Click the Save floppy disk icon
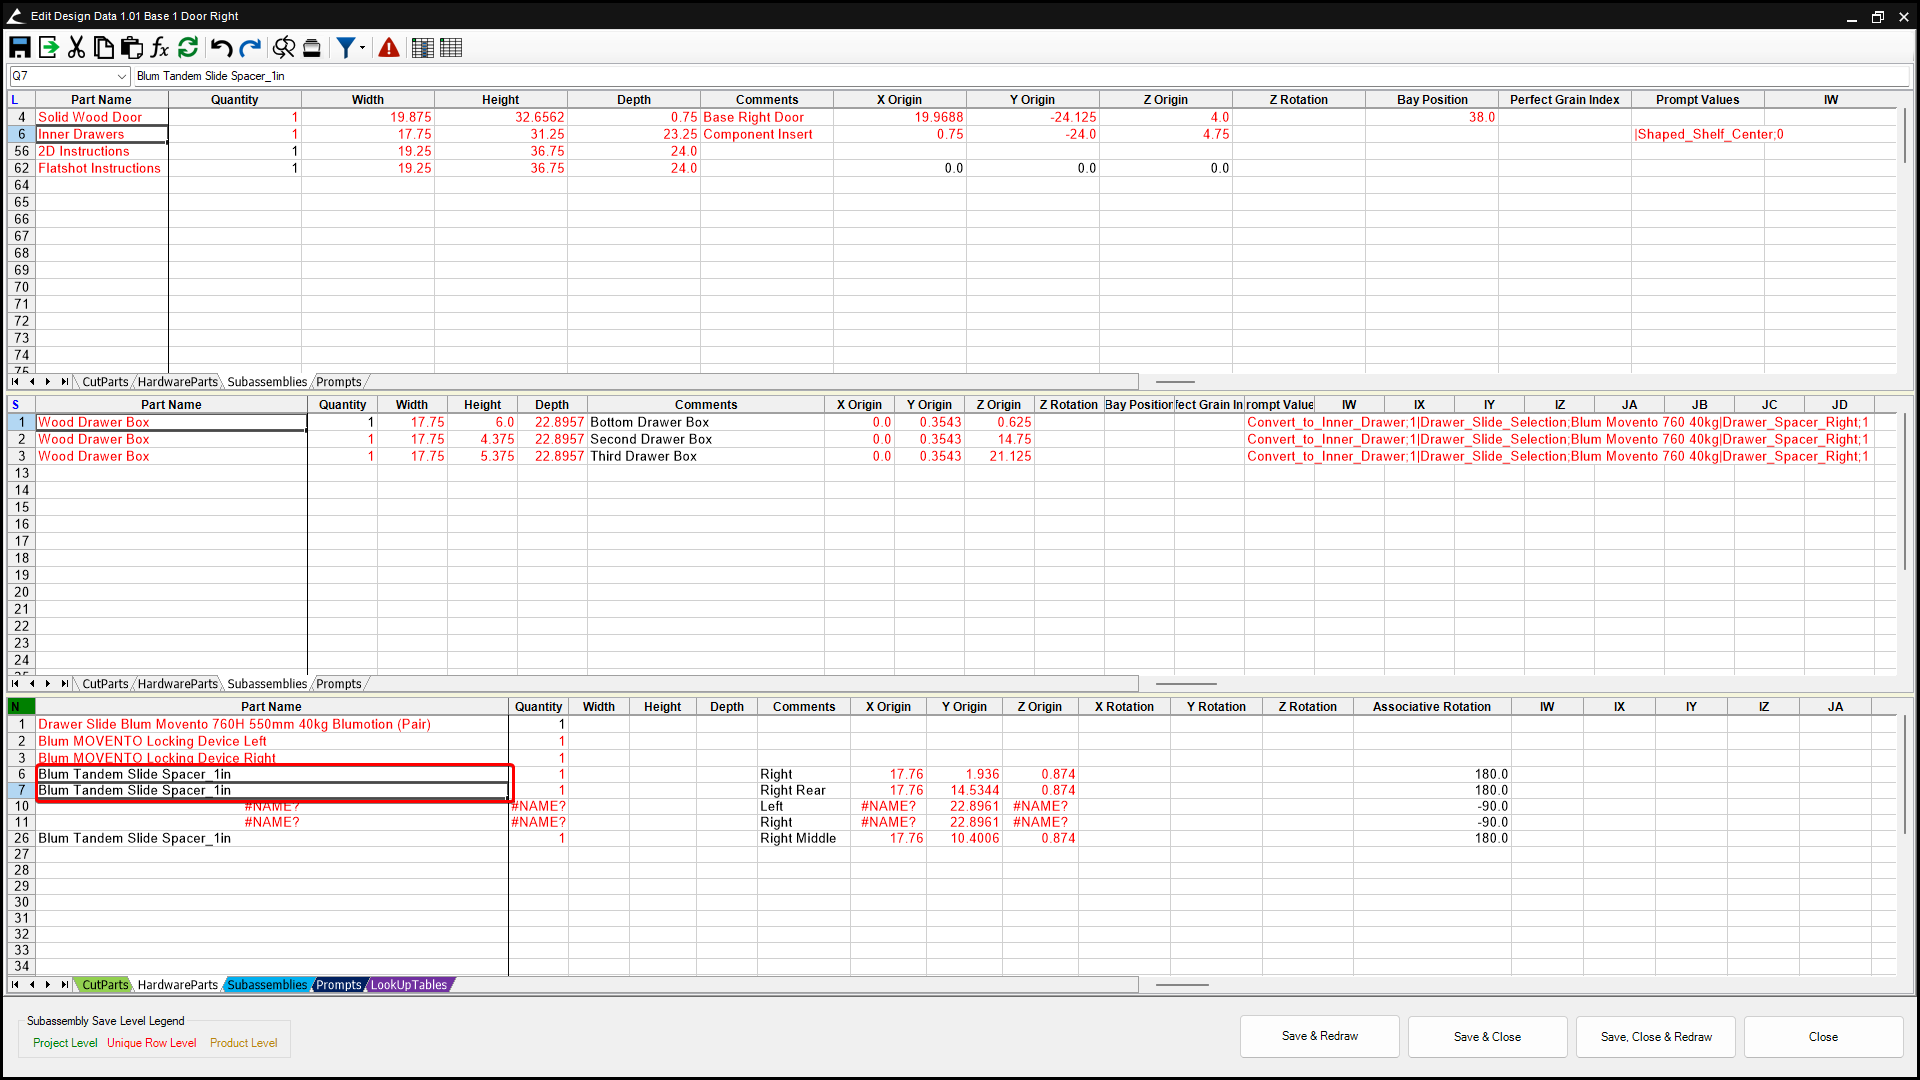Image resolution: width=1920 pixels, height=1080 pixels. (x=20, y=47)
